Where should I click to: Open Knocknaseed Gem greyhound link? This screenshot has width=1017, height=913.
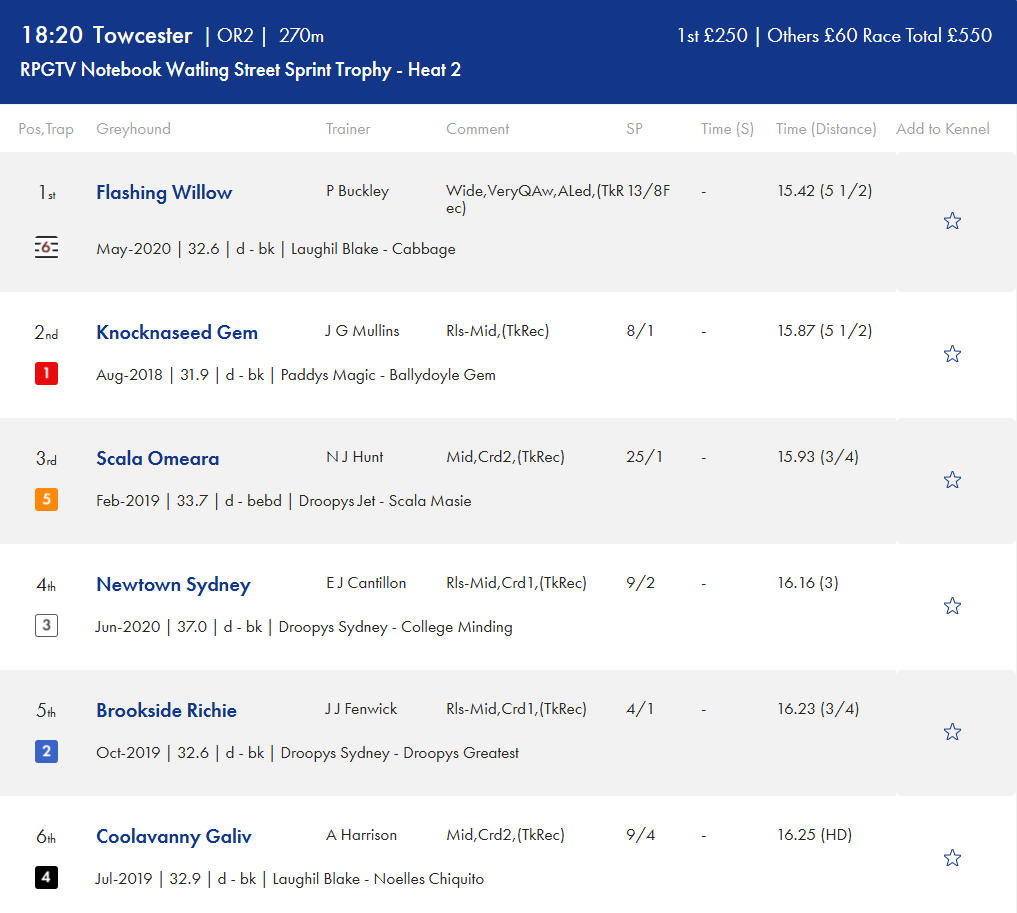[x=177, y=333]
